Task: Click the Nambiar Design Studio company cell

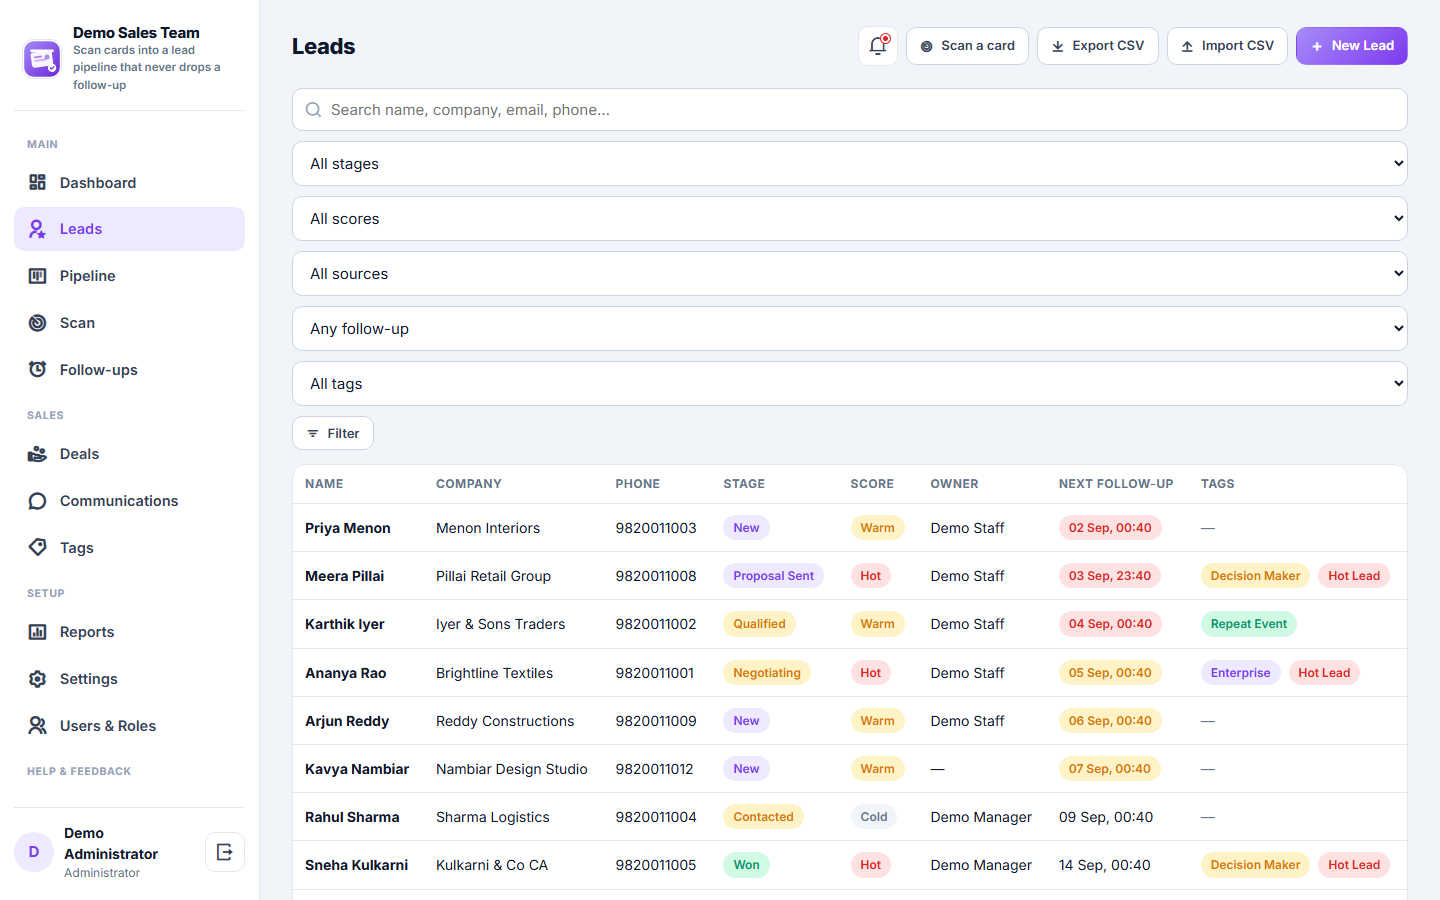Action: coord(512,769)
